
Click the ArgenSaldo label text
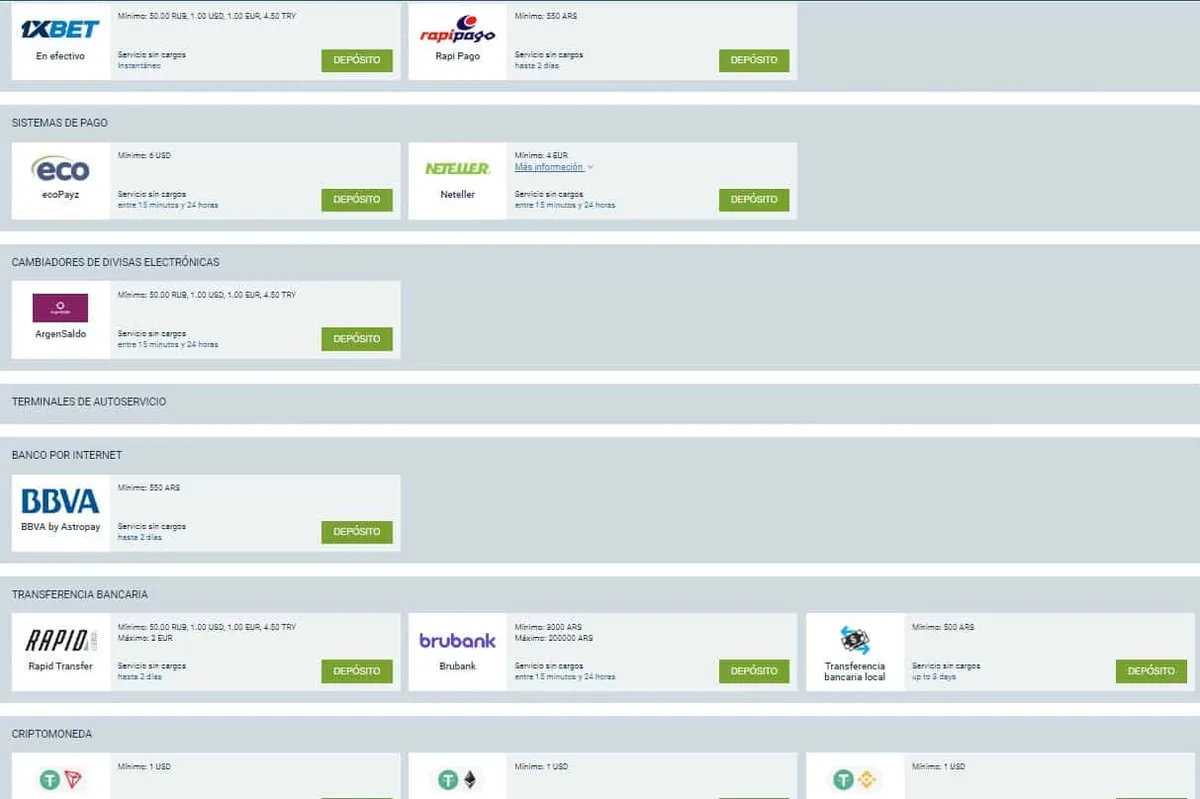tap(60, 334)
